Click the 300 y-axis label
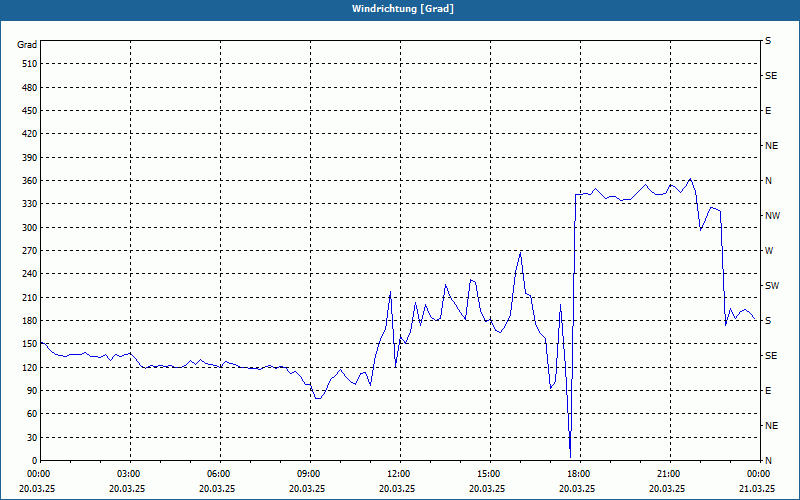 coord(30,228)
